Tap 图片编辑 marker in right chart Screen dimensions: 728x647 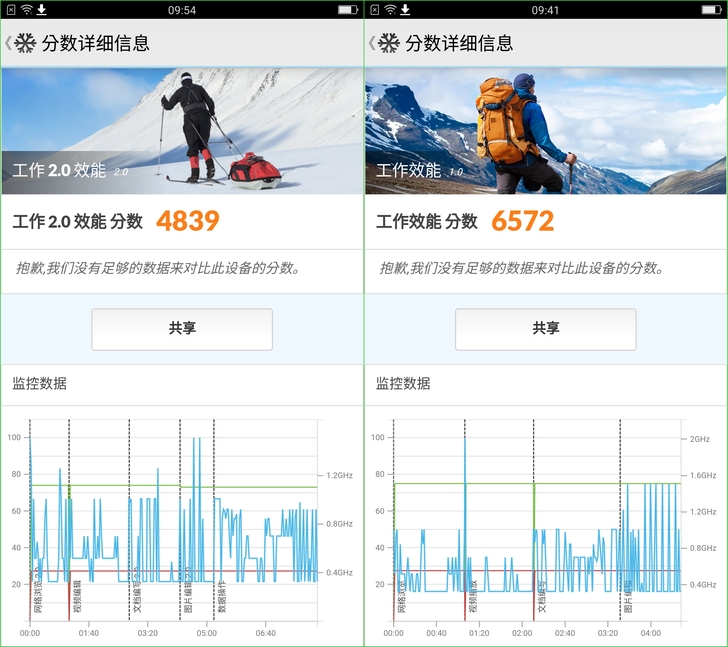(x=628, y=596)
